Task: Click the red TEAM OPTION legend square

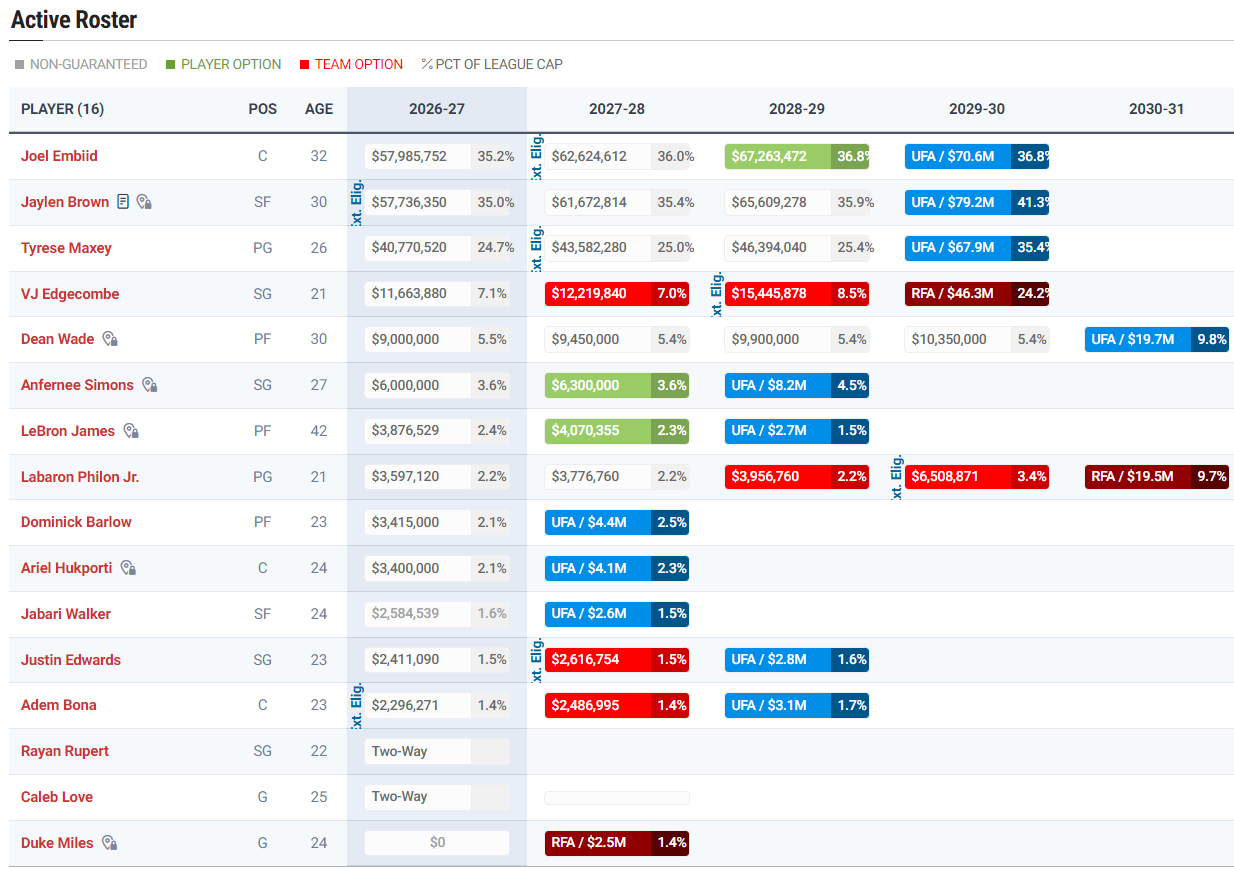Action: pos(304,65)
